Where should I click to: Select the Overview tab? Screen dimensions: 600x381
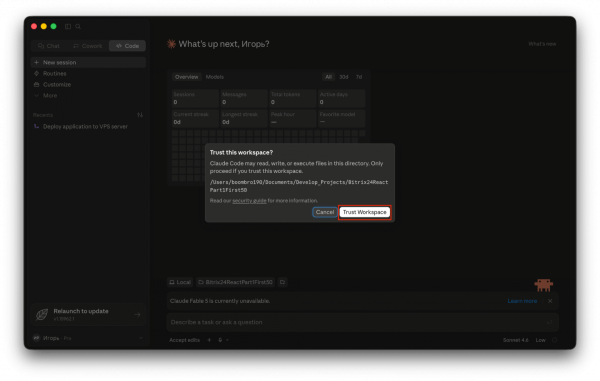point(186,77)
